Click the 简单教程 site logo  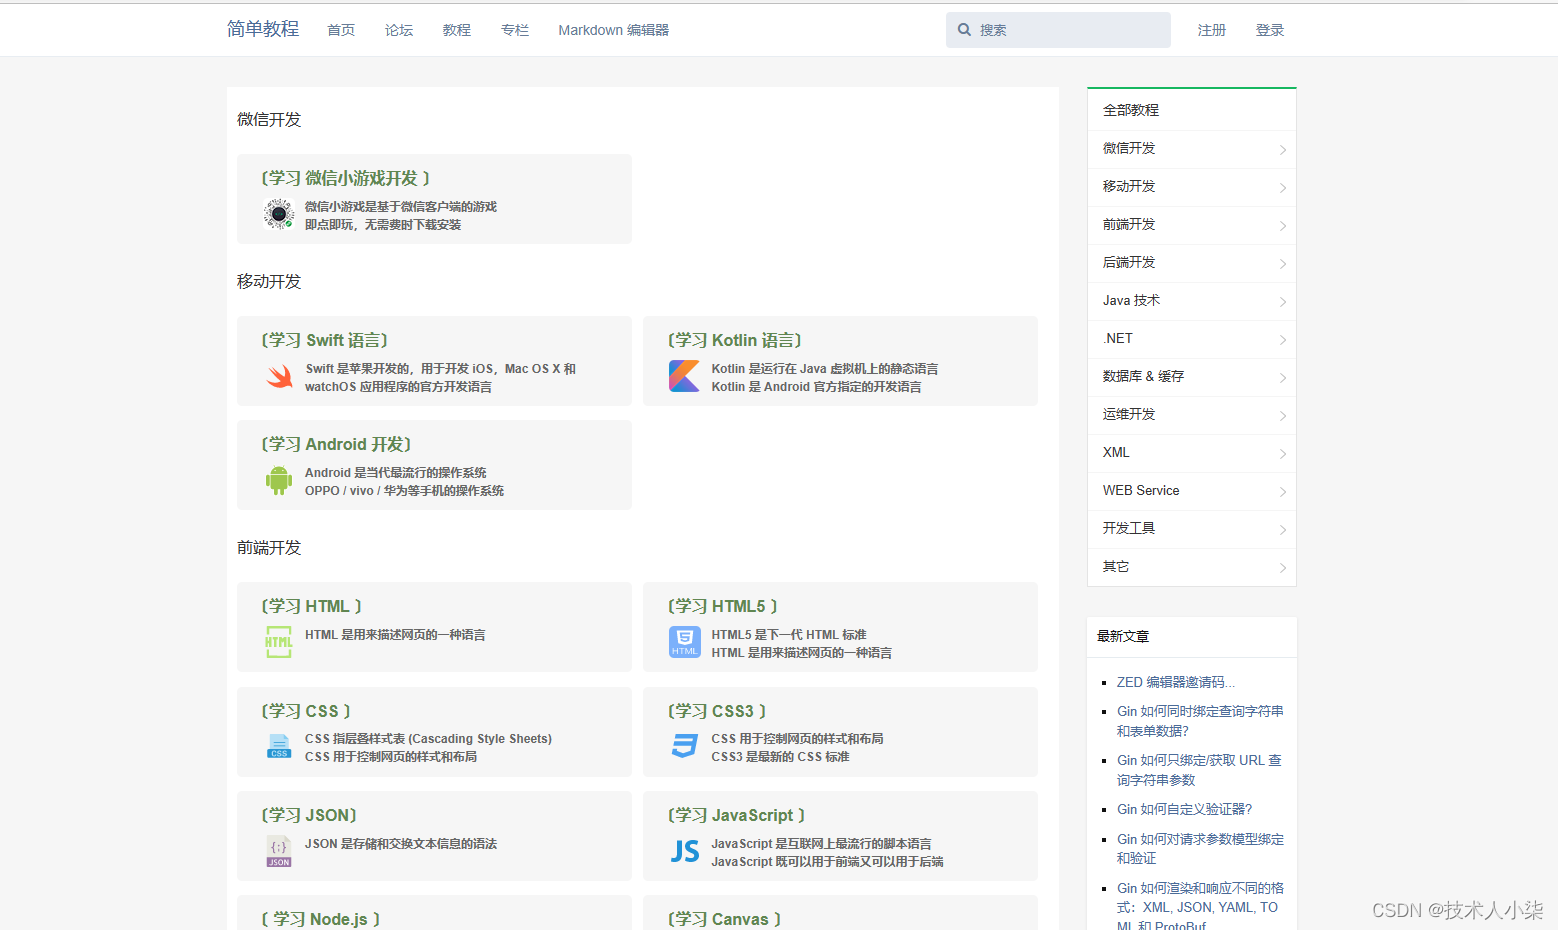[x=263, y=29]
